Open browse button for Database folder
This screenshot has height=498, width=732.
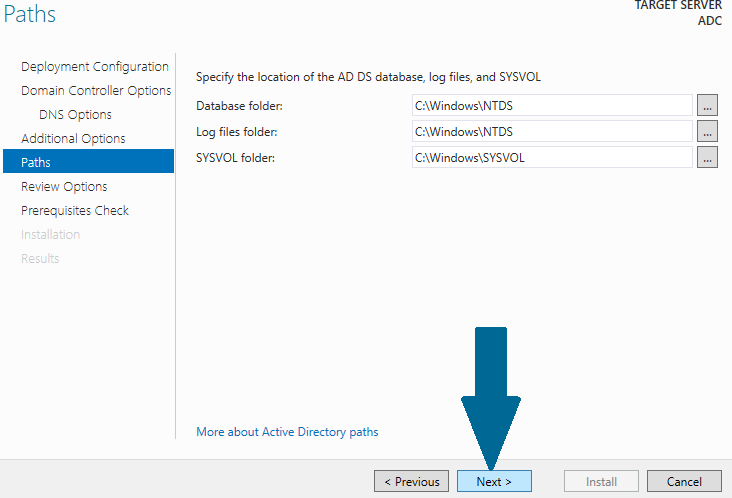click(707, 105)
